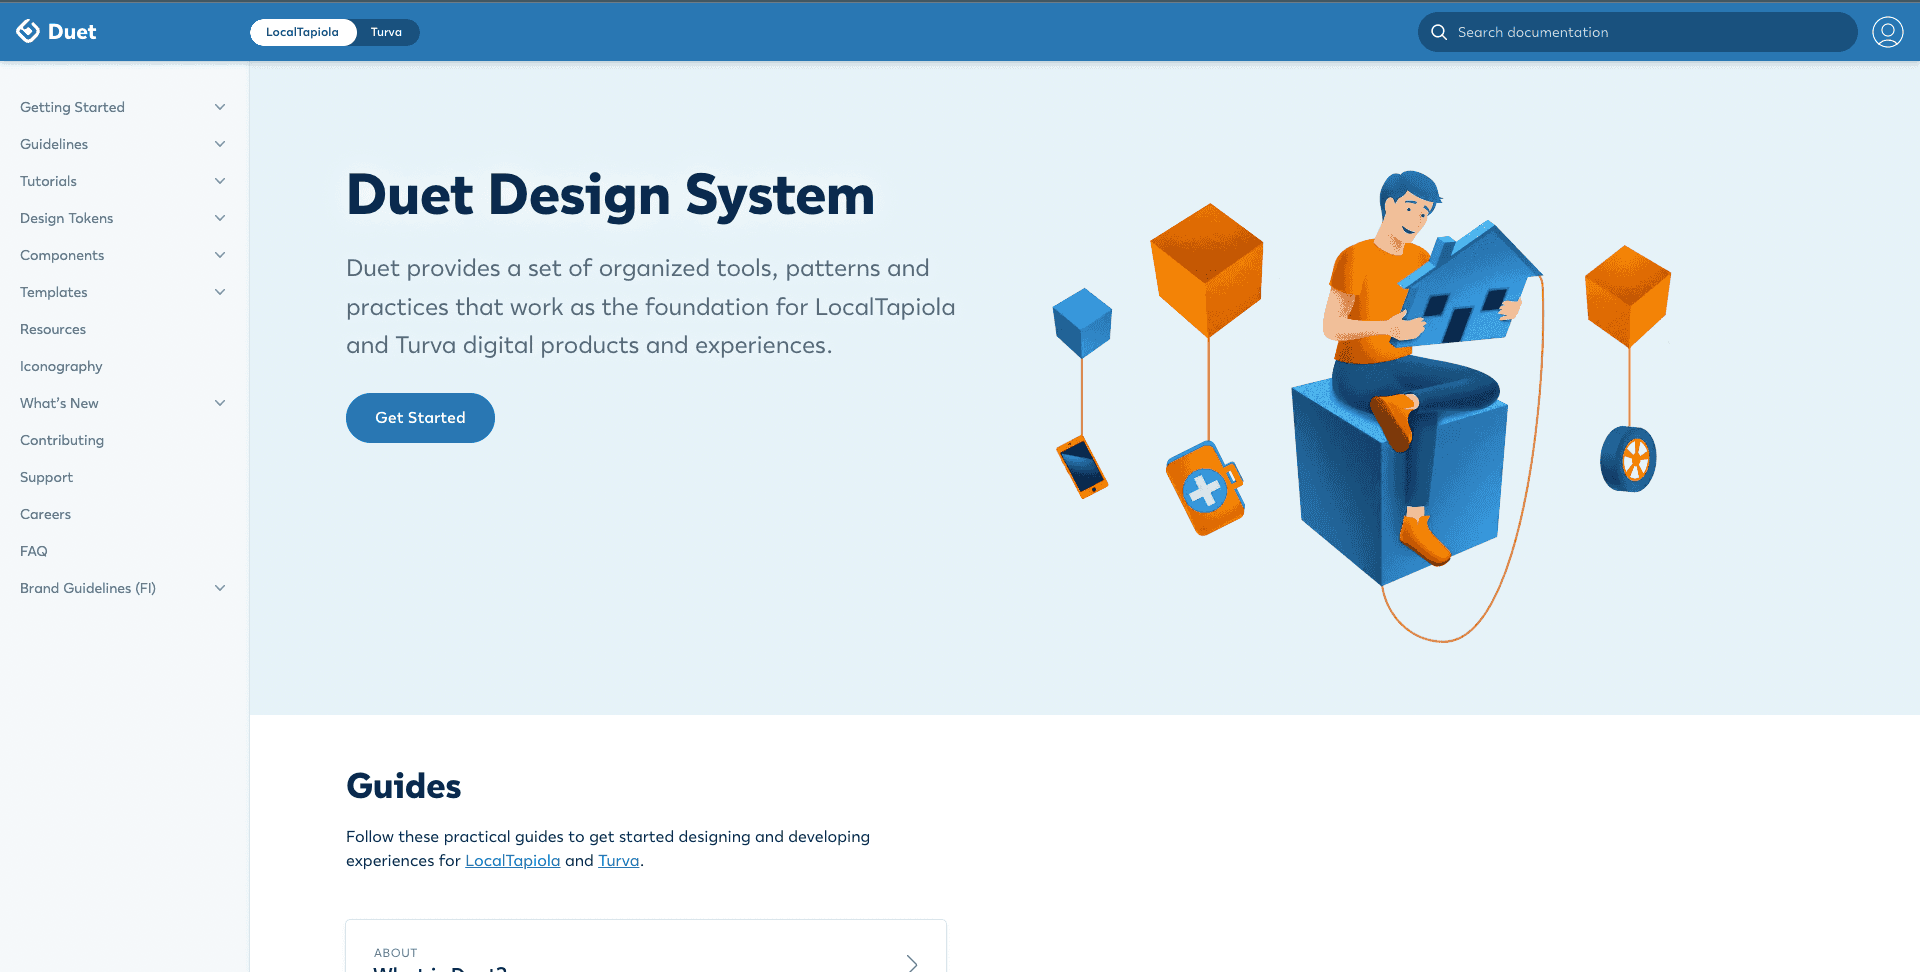
Task: Switch theme to LocalTapiola
Action: (303, 32)
